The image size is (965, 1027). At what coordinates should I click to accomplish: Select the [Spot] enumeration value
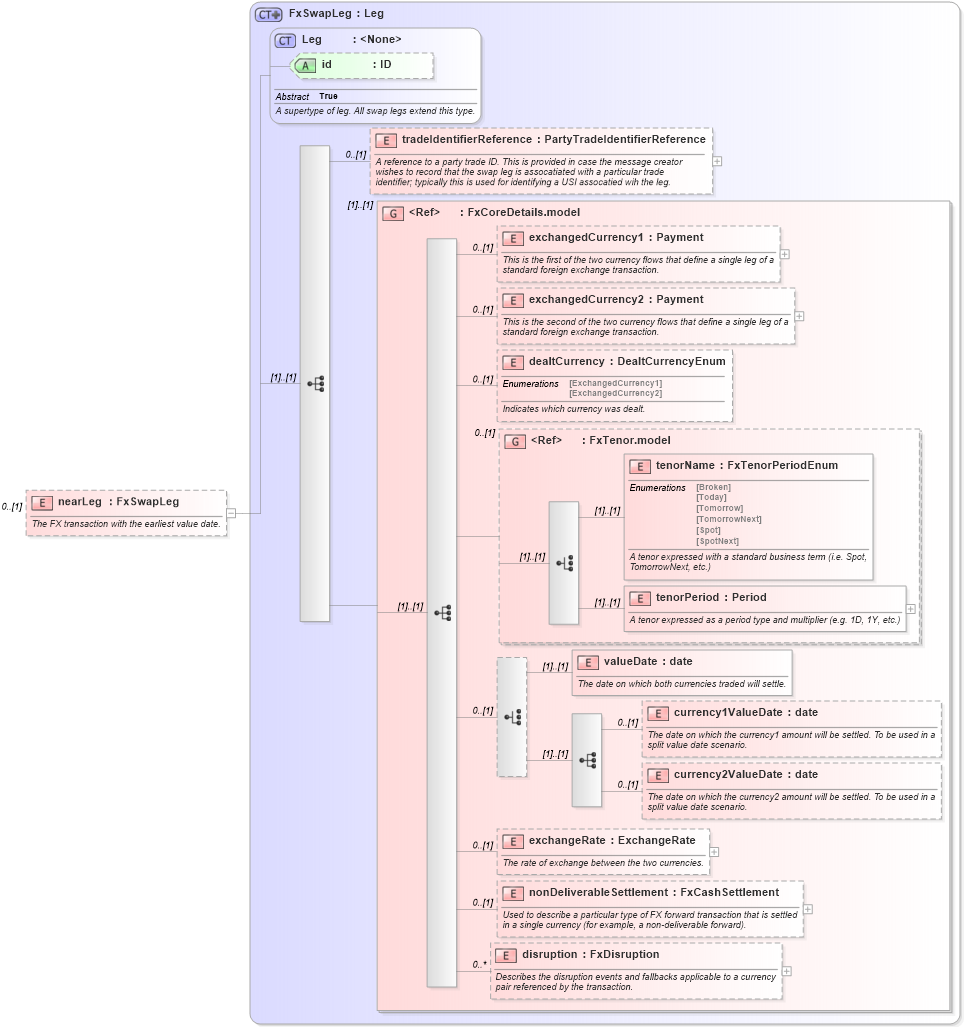(x=708, y=531)
